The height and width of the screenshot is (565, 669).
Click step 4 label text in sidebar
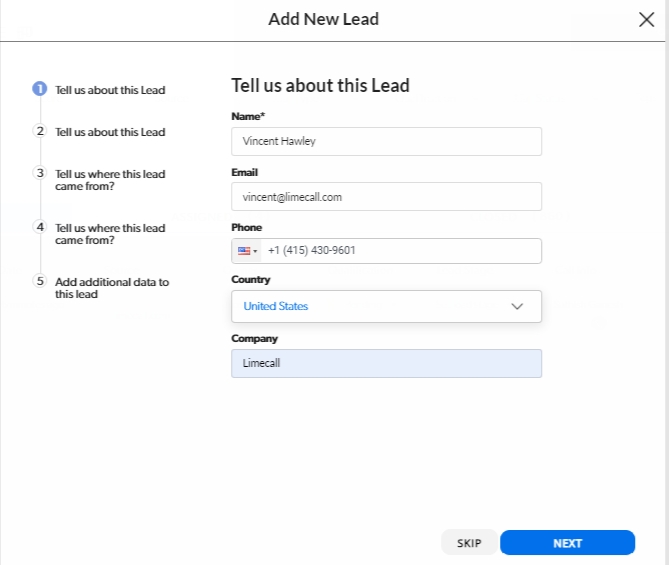point(110,234)
